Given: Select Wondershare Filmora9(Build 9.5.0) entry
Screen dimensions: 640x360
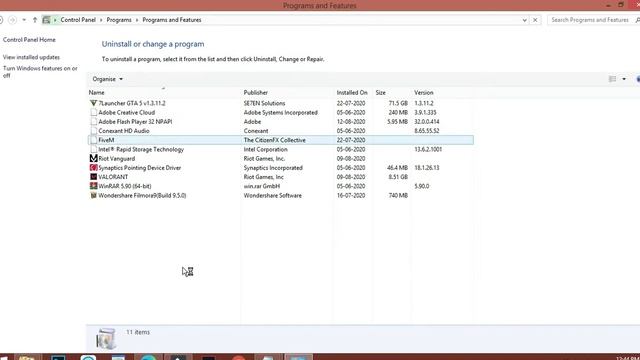Looking at the screenshot, I should pos(142,196).
